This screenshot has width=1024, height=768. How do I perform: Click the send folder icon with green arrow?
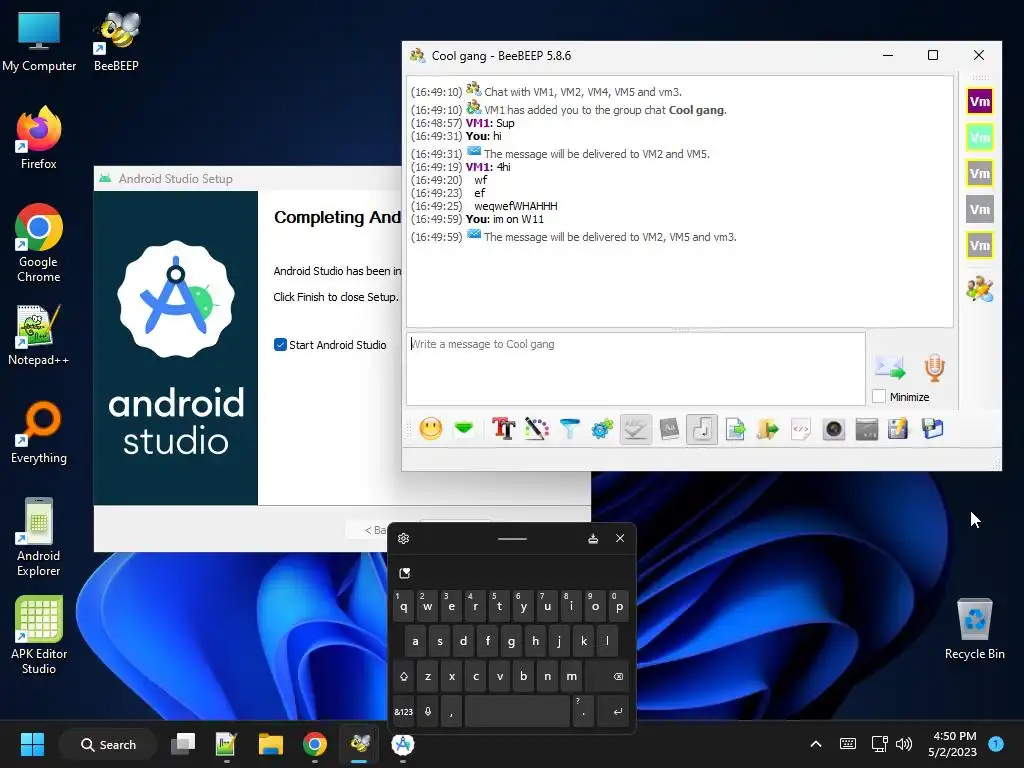tap(768, 429)
